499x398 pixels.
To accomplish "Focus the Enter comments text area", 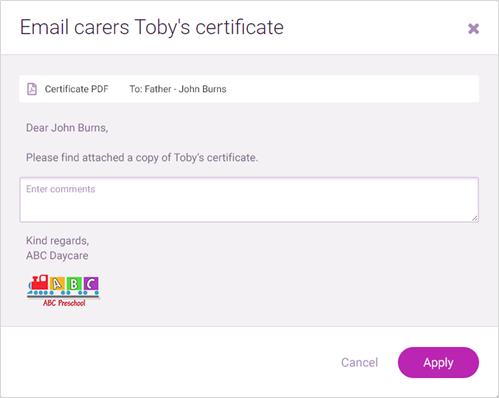I will pyautogui.click(x=249, y=200).
